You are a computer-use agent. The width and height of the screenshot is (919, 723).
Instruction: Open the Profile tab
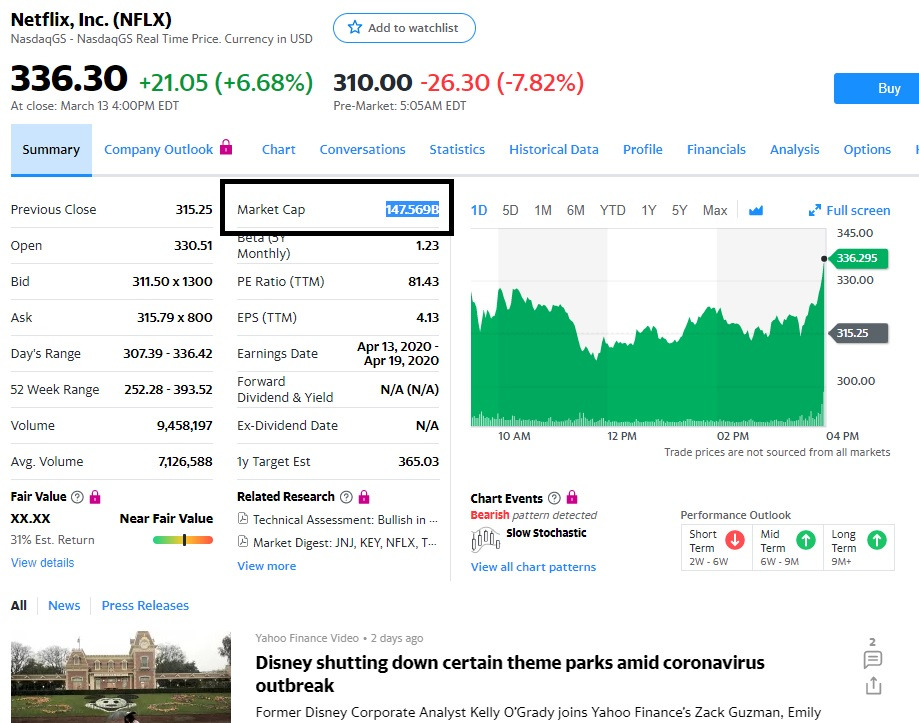click(x=642, y=149)
